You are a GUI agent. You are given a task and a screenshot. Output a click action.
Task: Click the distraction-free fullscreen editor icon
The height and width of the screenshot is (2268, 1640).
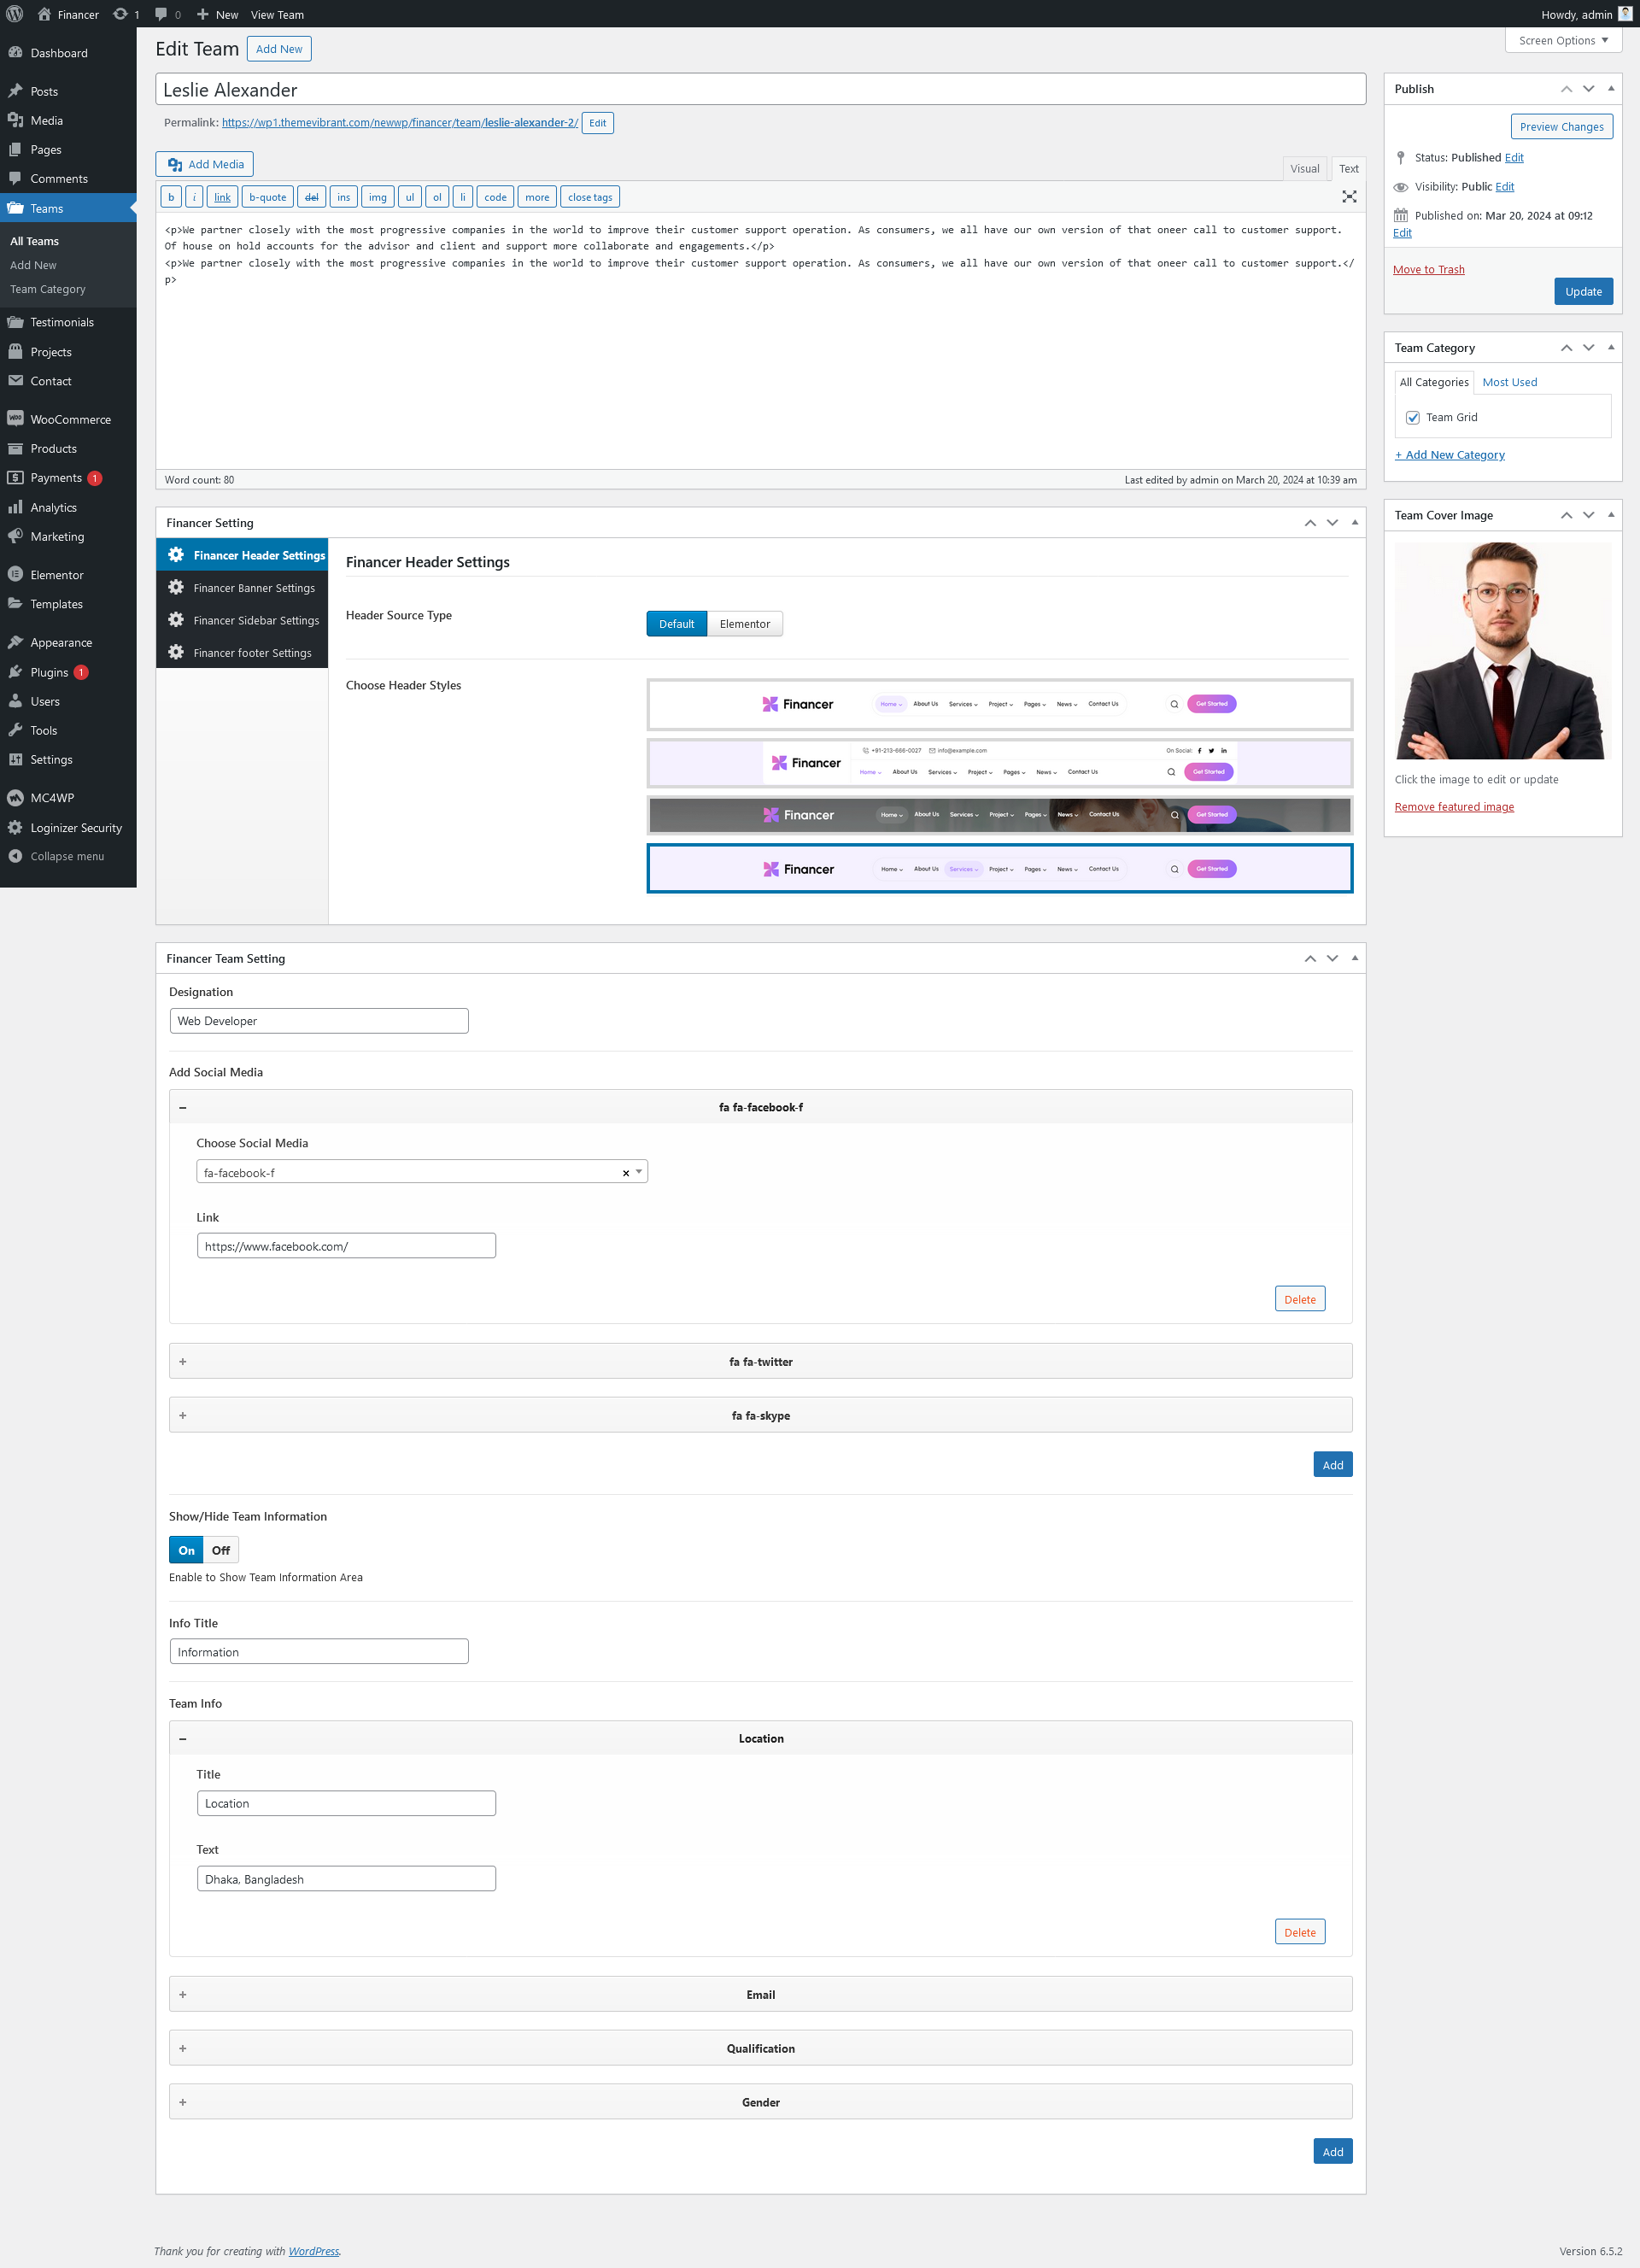point(1349,197)
